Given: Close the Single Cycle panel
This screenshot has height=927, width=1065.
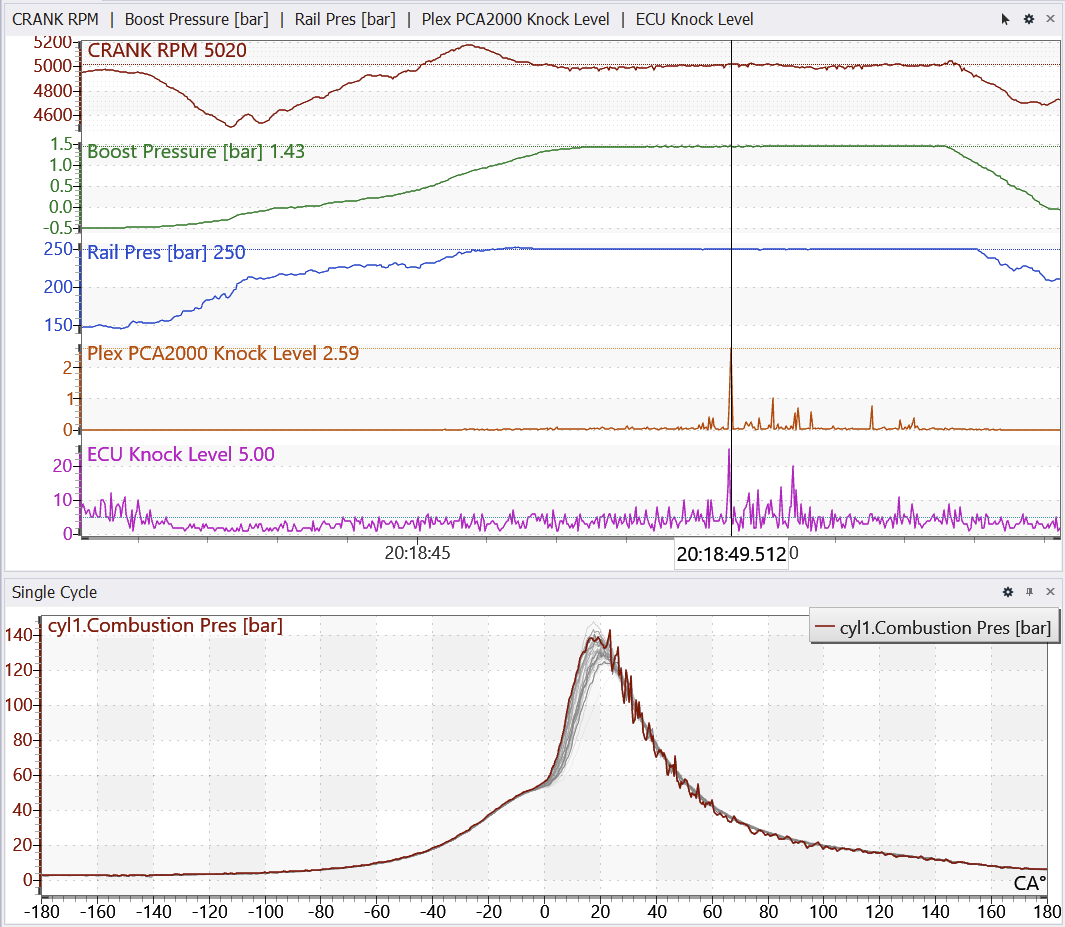Looking at the screenshot, I should click(1050, 593).
